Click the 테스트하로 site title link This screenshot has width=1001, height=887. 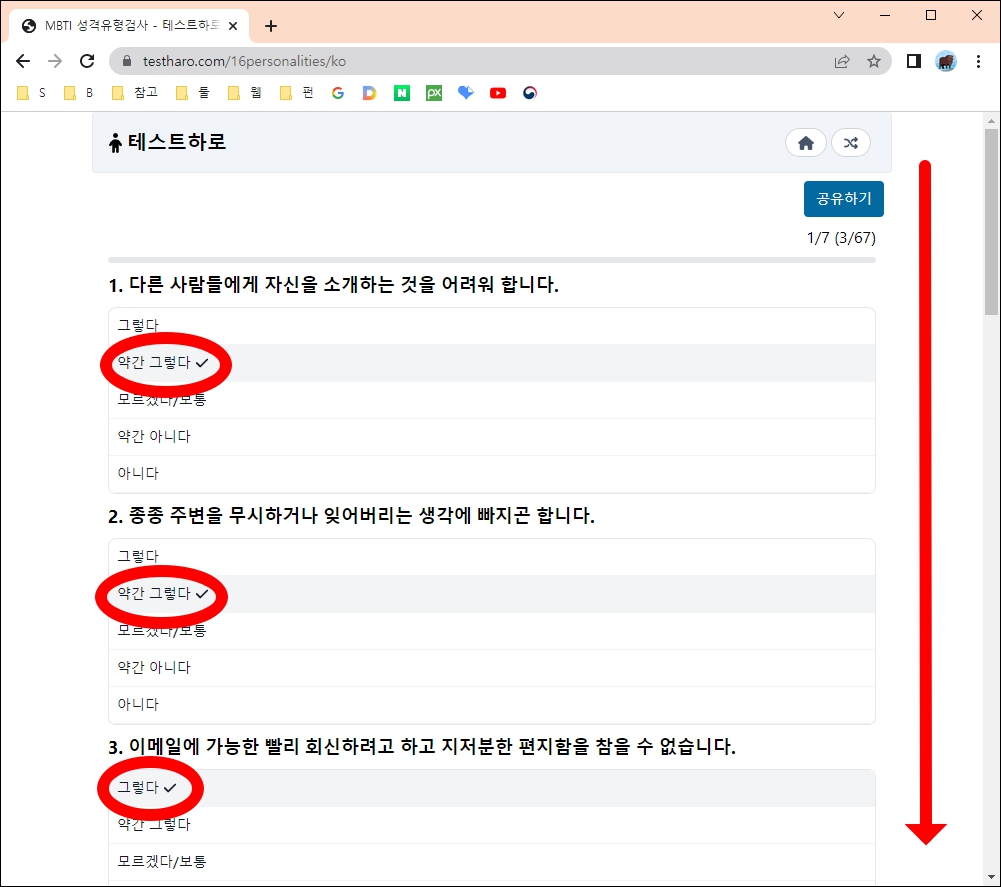[x=170, y=143]
